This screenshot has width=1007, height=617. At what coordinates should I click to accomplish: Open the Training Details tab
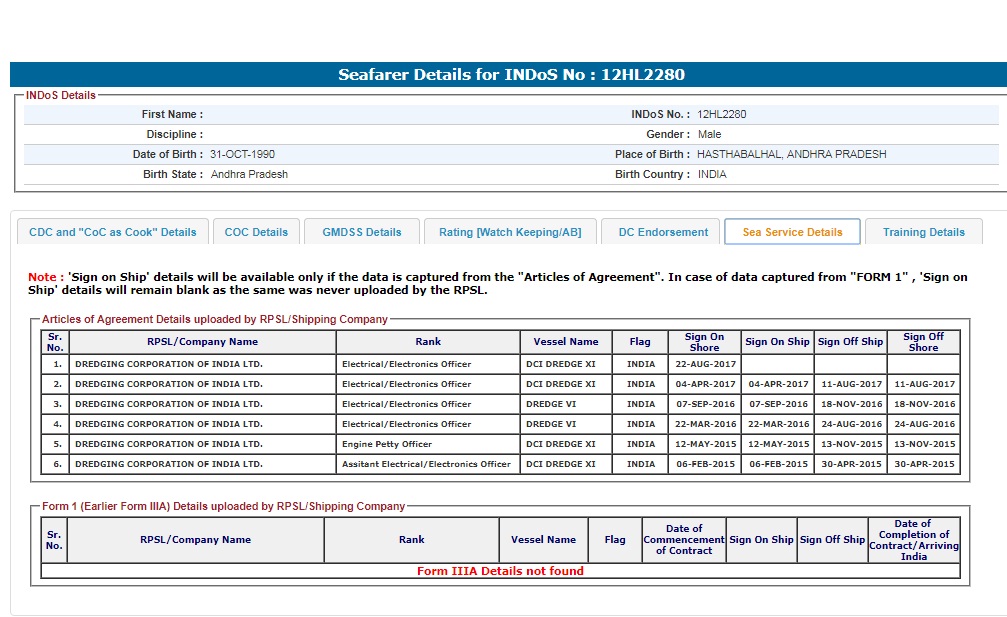[923, 232]
